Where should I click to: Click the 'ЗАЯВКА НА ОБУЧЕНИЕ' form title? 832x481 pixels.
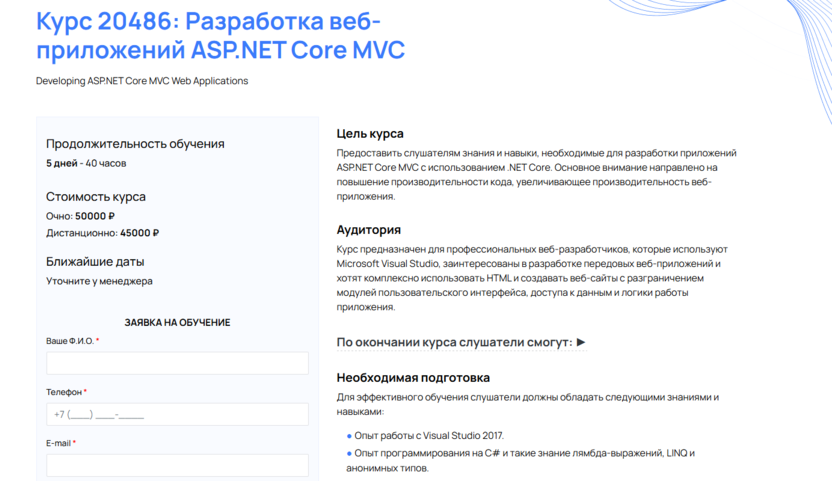[177, 322]
